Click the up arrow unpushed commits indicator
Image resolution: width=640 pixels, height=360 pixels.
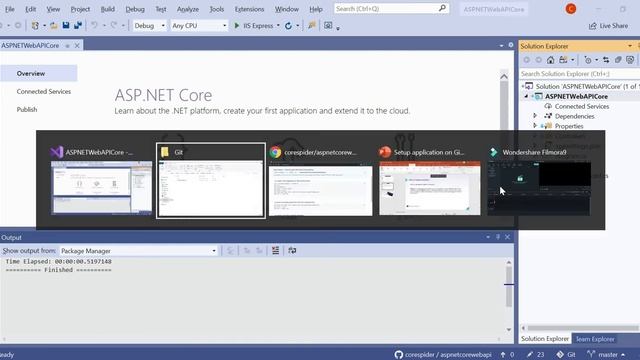point(503,355)
